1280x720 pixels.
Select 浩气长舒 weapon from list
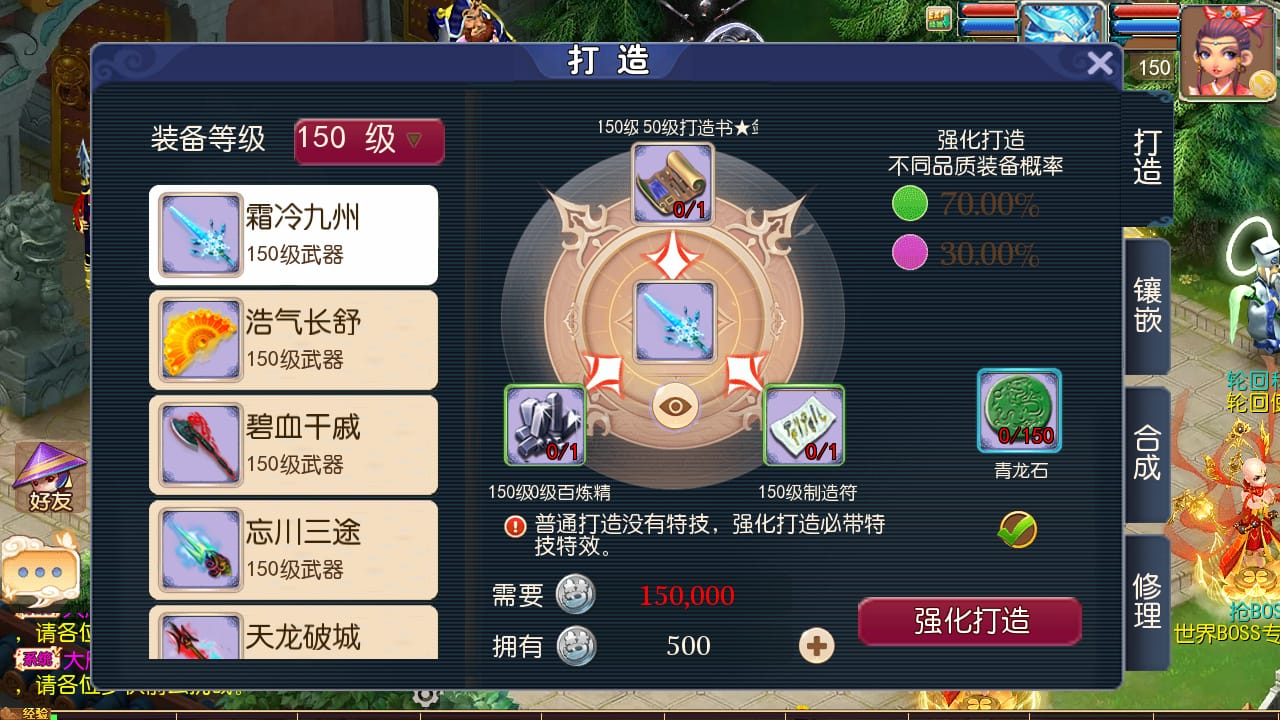point(293,340)
